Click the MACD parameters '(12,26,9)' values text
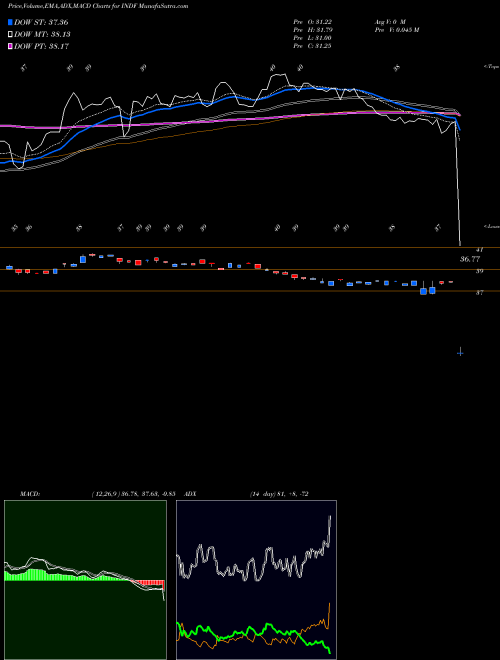Image resolution: width=500 pixels, height=660 pixels. pyautogui.click(x=133, y=494)
